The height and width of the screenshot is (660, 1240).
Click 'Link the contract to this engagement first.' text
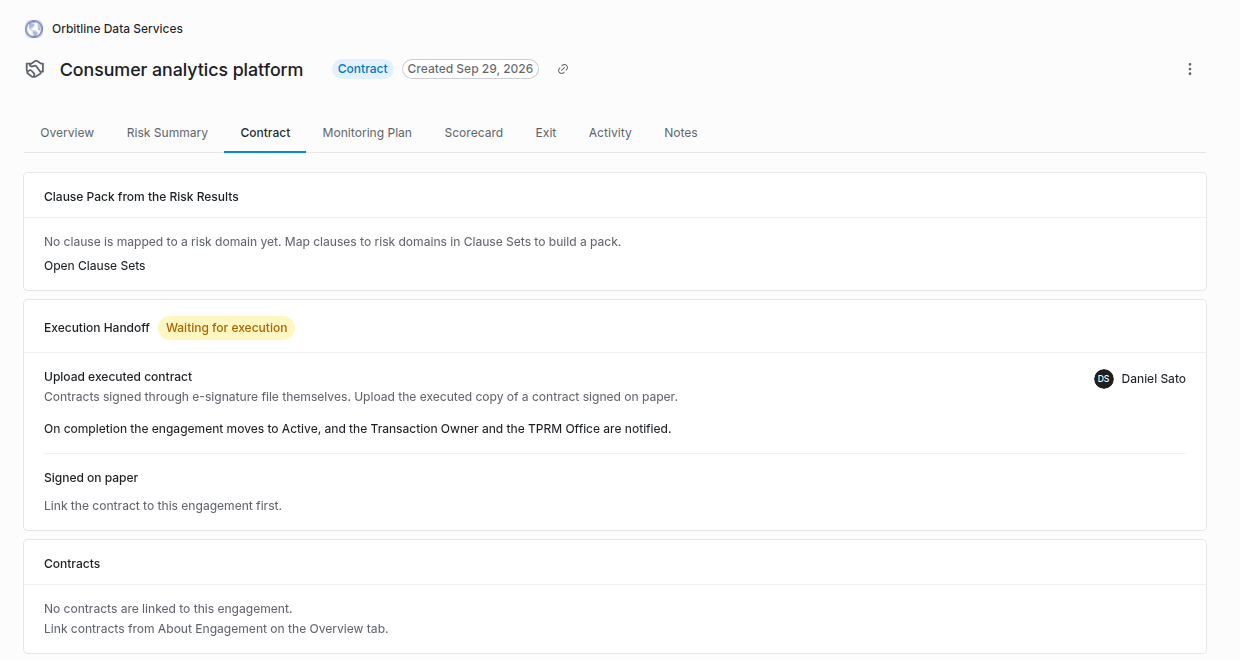coord(163,506)
